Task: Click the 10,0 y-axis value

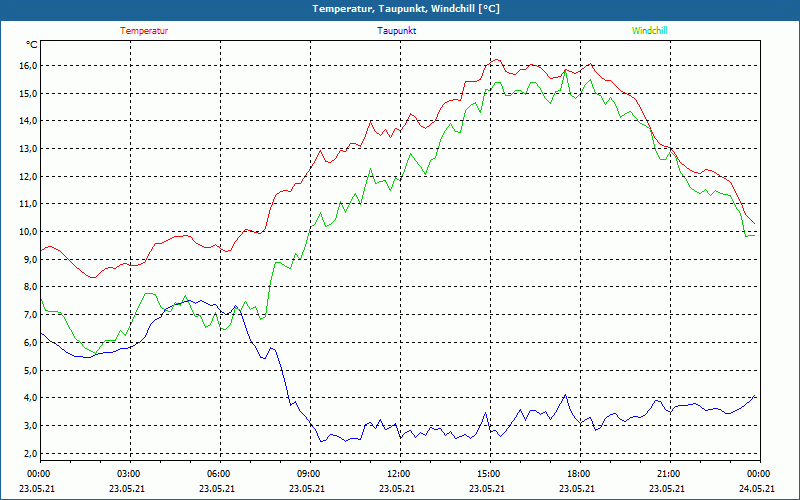Action: tap(29, 232)
